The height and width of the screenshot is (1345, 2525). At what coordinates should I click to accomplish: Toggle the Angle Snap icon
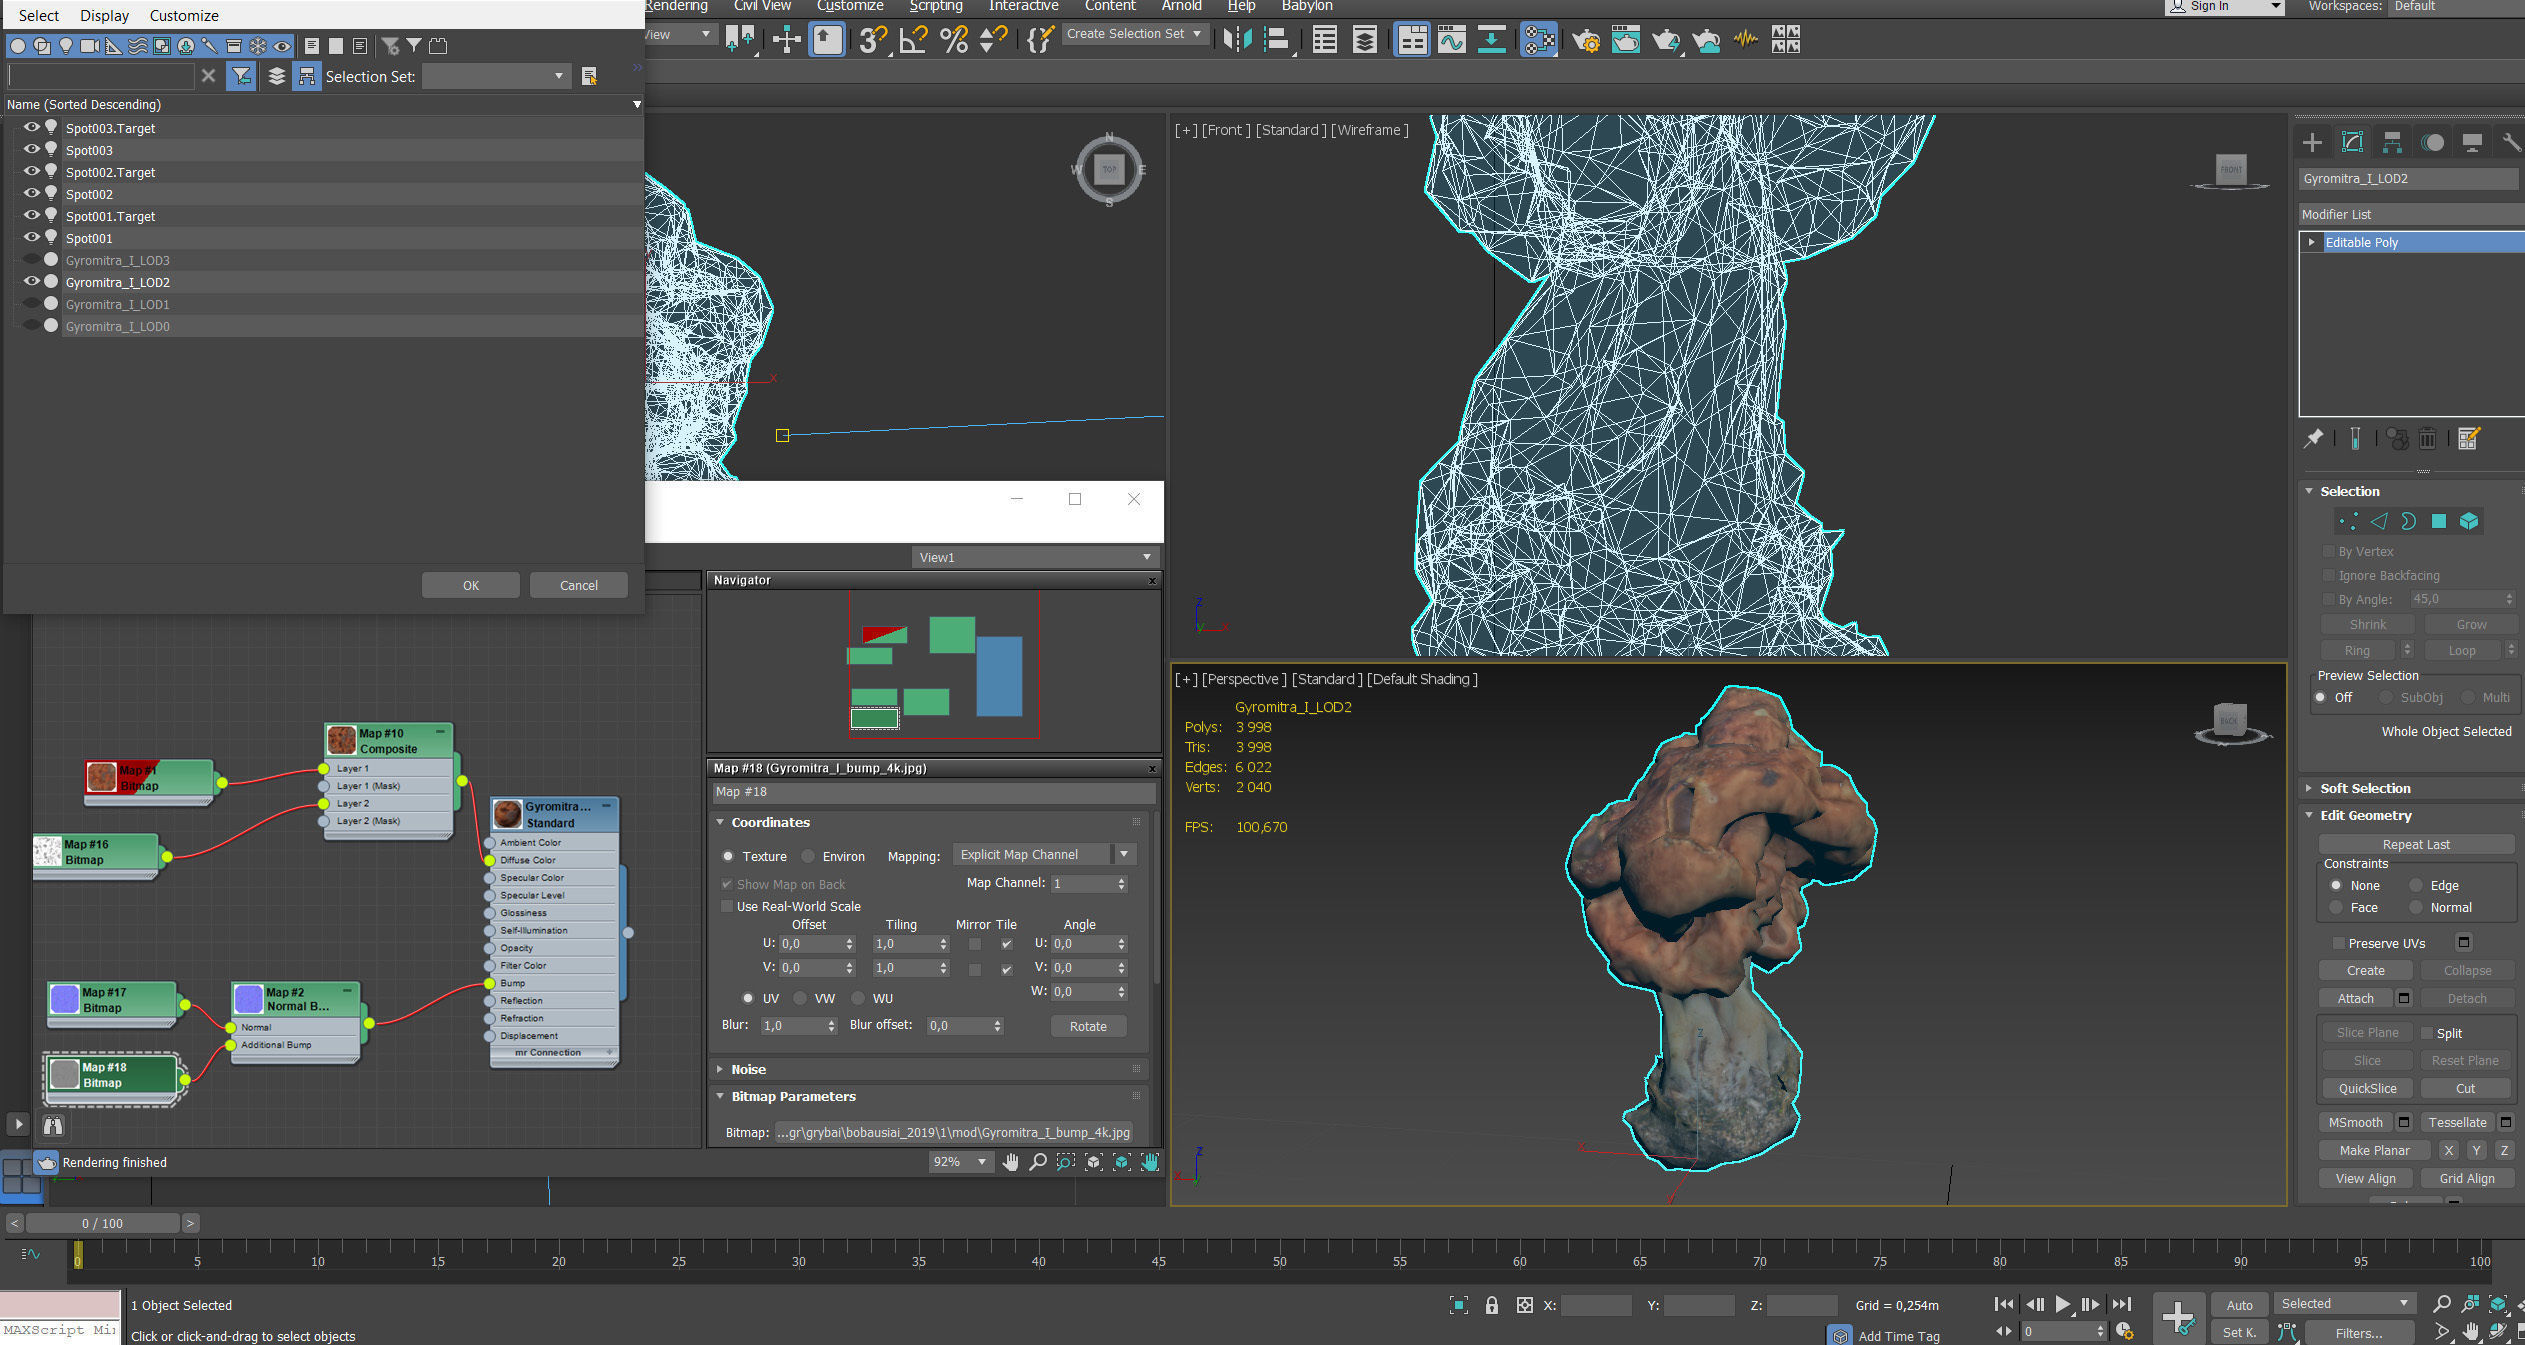click(x=912, y=39)
